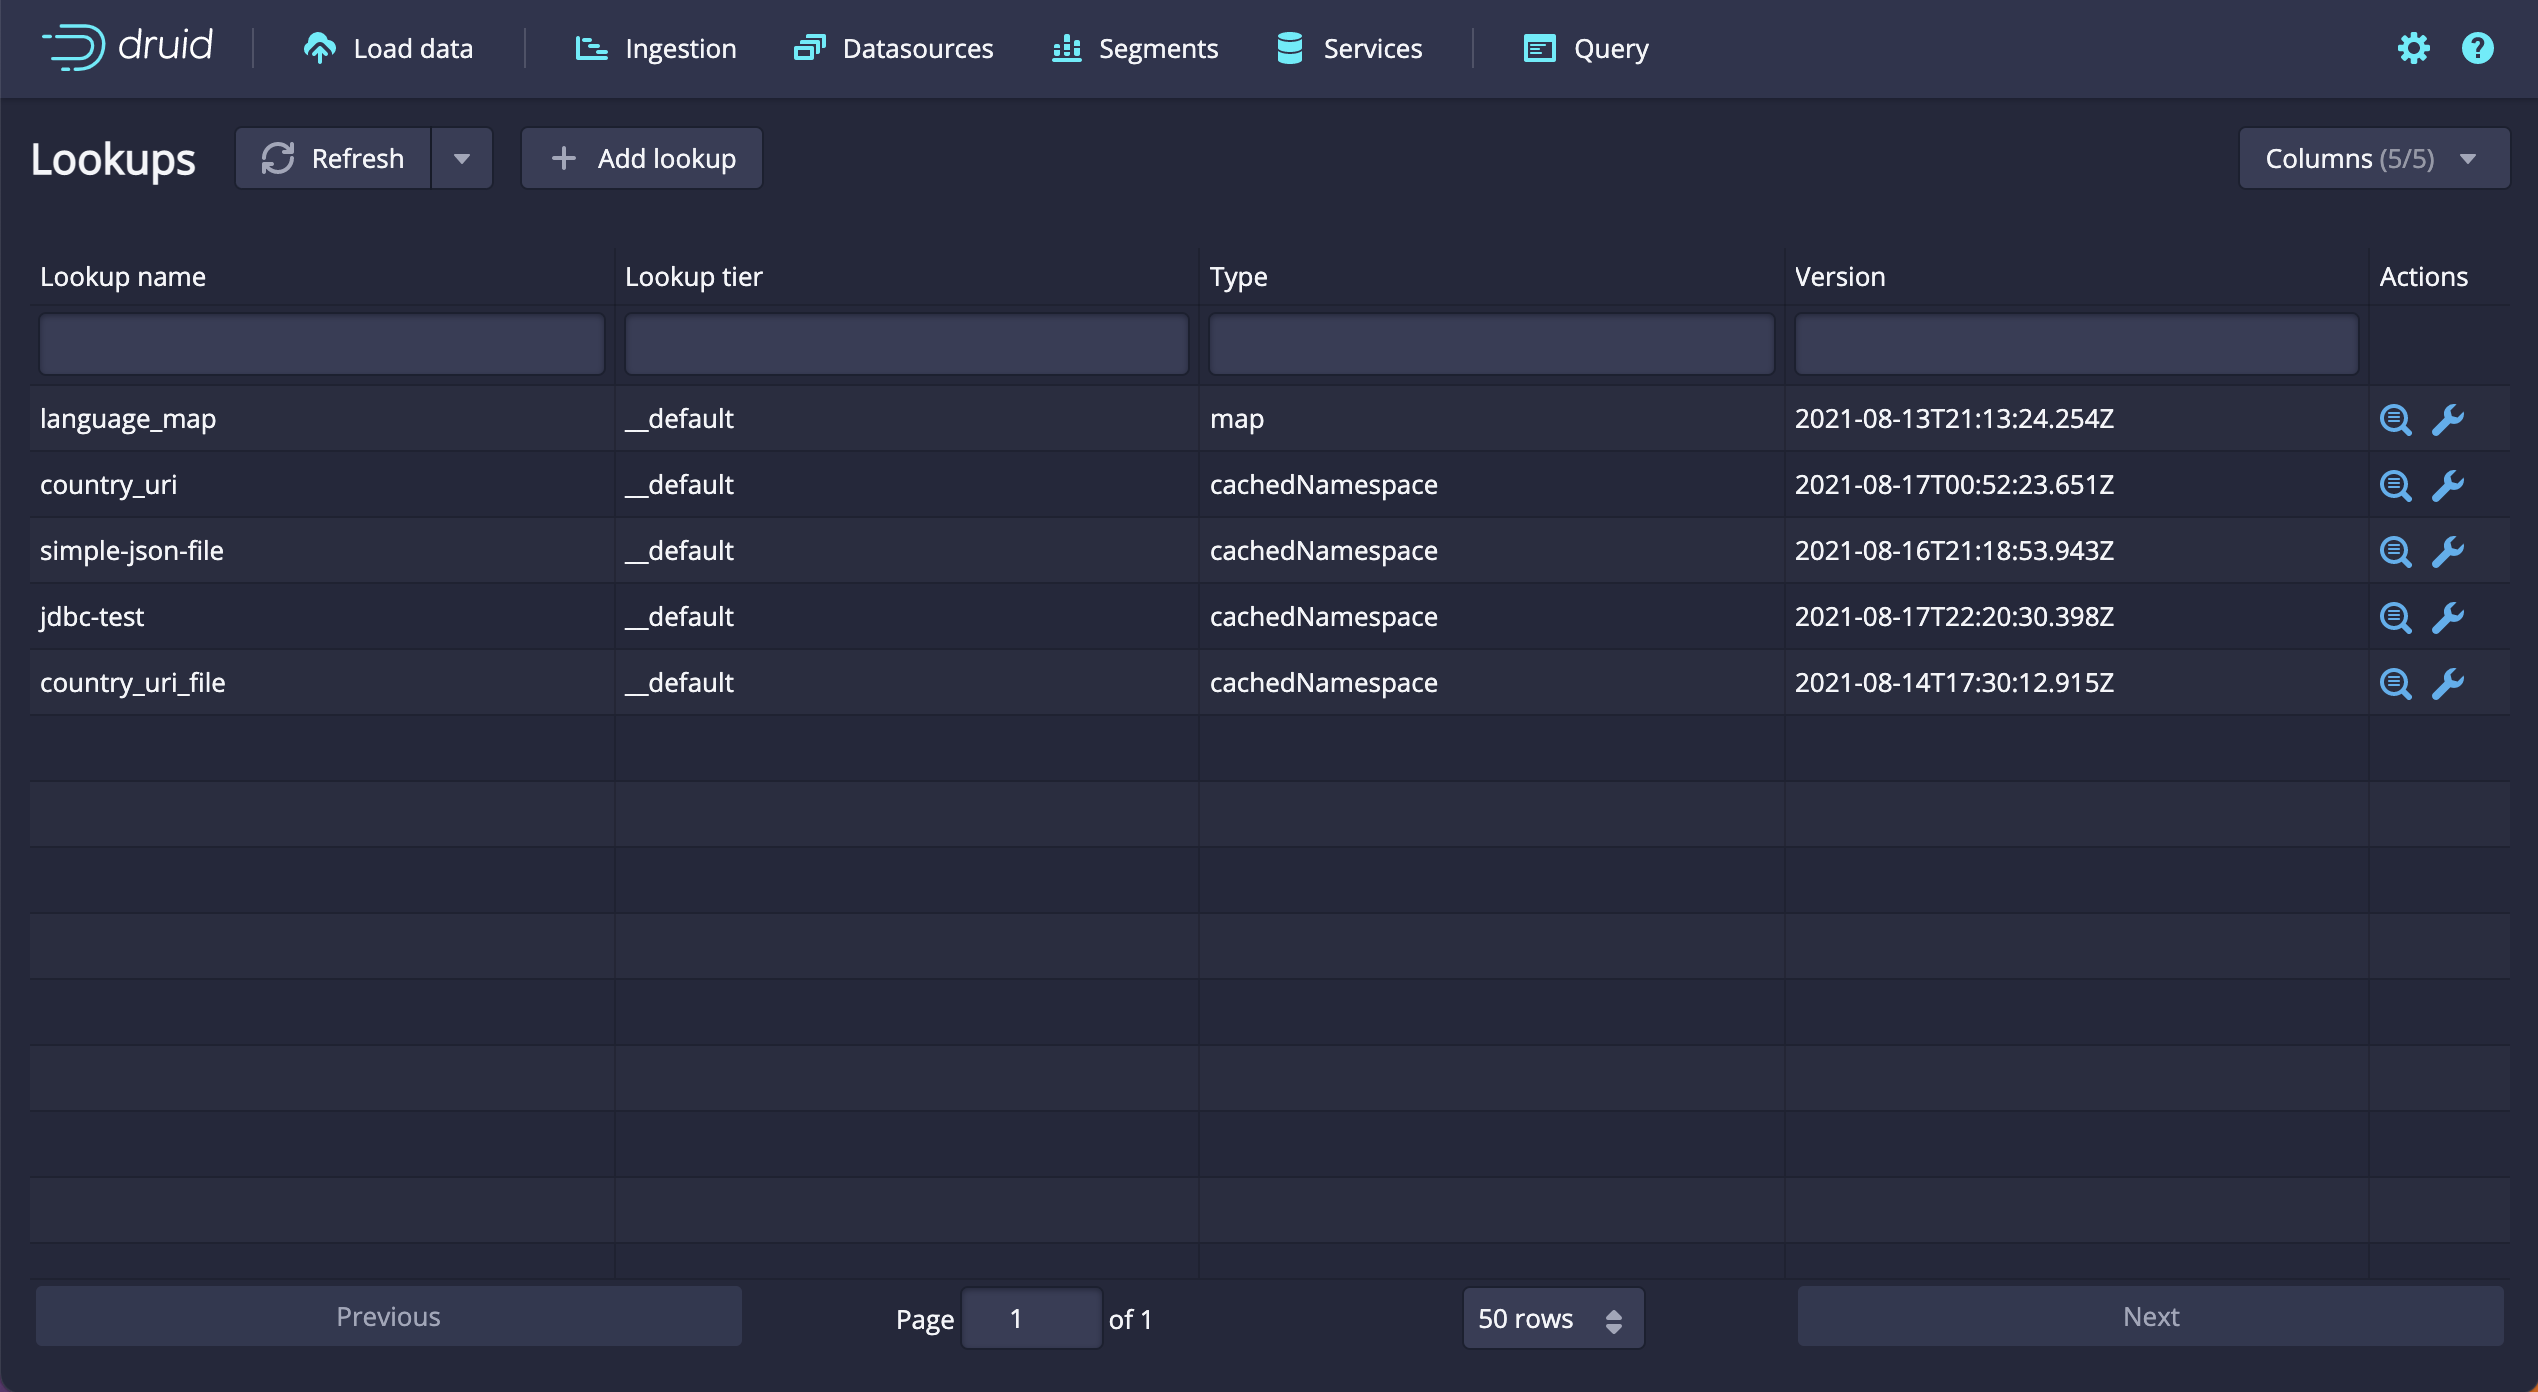Switch to the Segments view
This screenshot has height=1392, width=2538.
pos(1135,48)
